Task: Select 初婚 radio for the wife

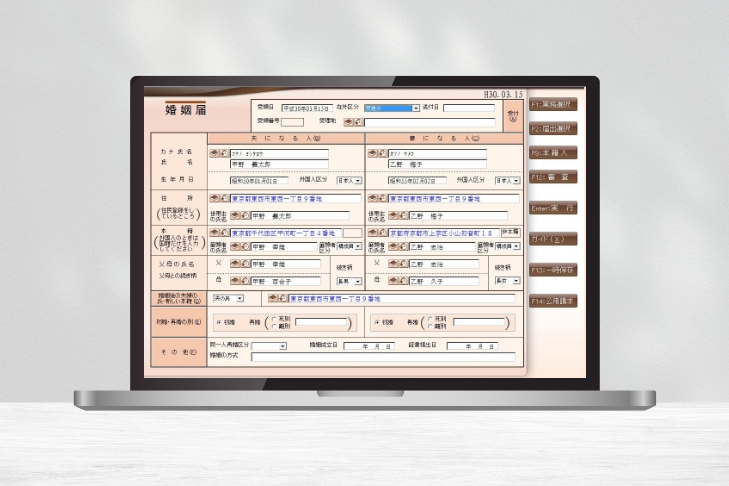Action: point(377,322)
